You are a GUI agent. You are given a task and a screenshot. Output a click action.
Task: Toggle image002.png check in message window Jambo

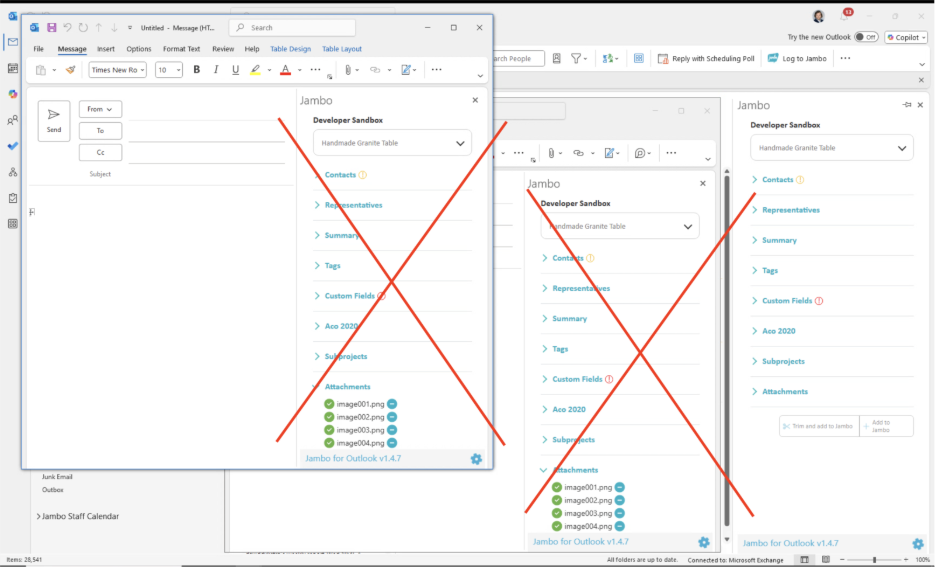point(329,417)
